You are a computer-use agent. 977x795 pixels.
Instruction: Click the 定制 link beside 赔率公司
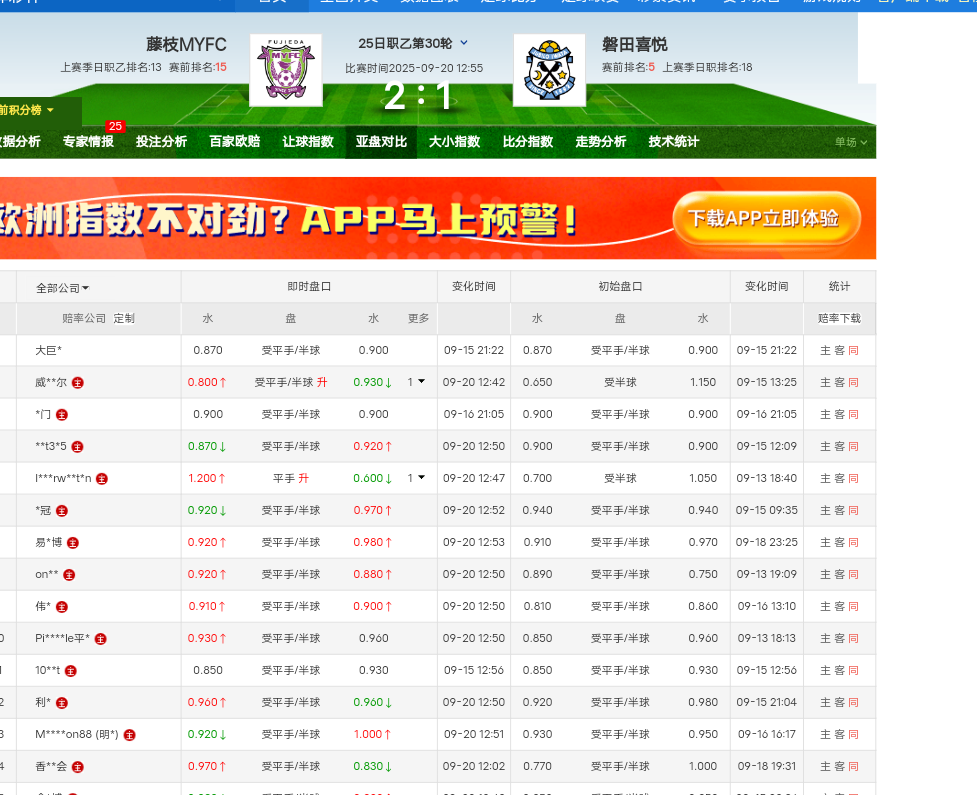pyautogui.click(x=124, y=318)
